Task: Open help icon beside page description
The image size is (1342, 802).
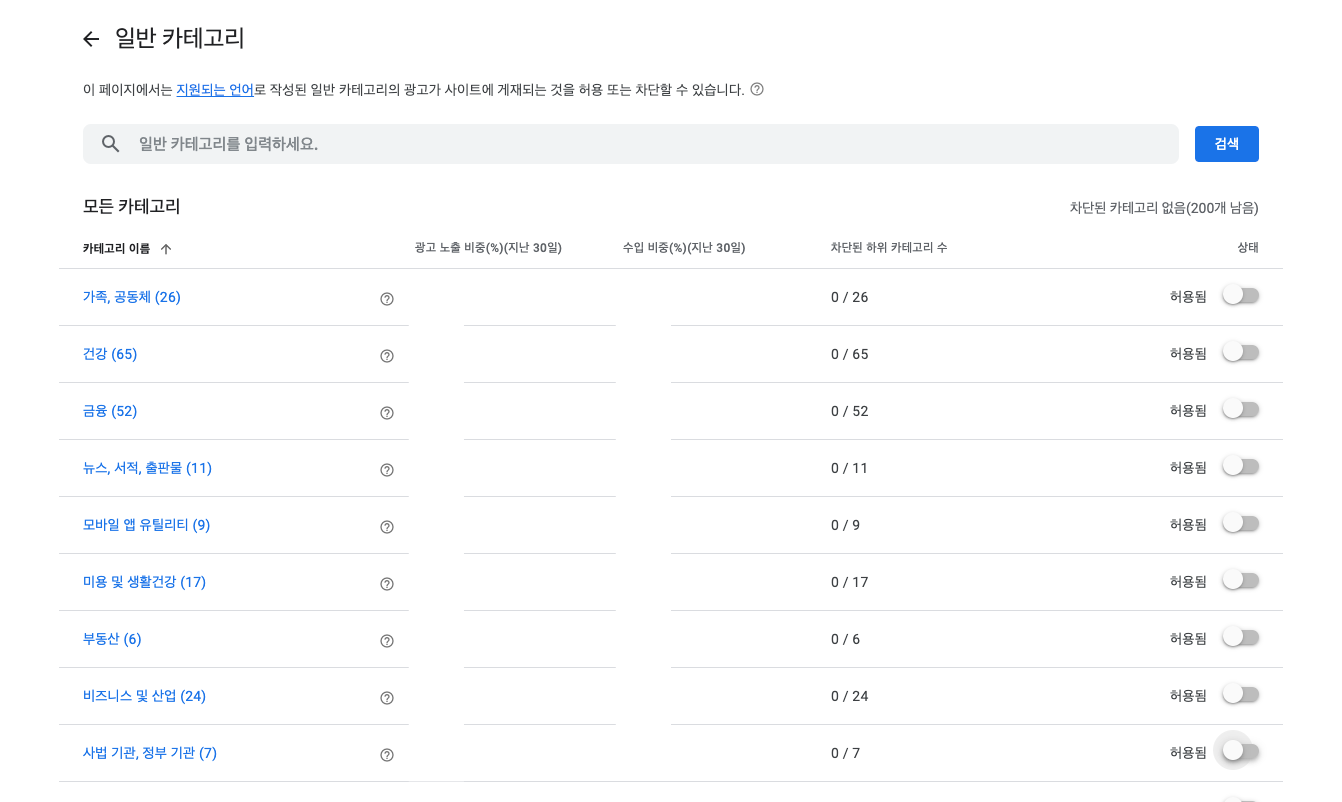Action: click(757, 89)
